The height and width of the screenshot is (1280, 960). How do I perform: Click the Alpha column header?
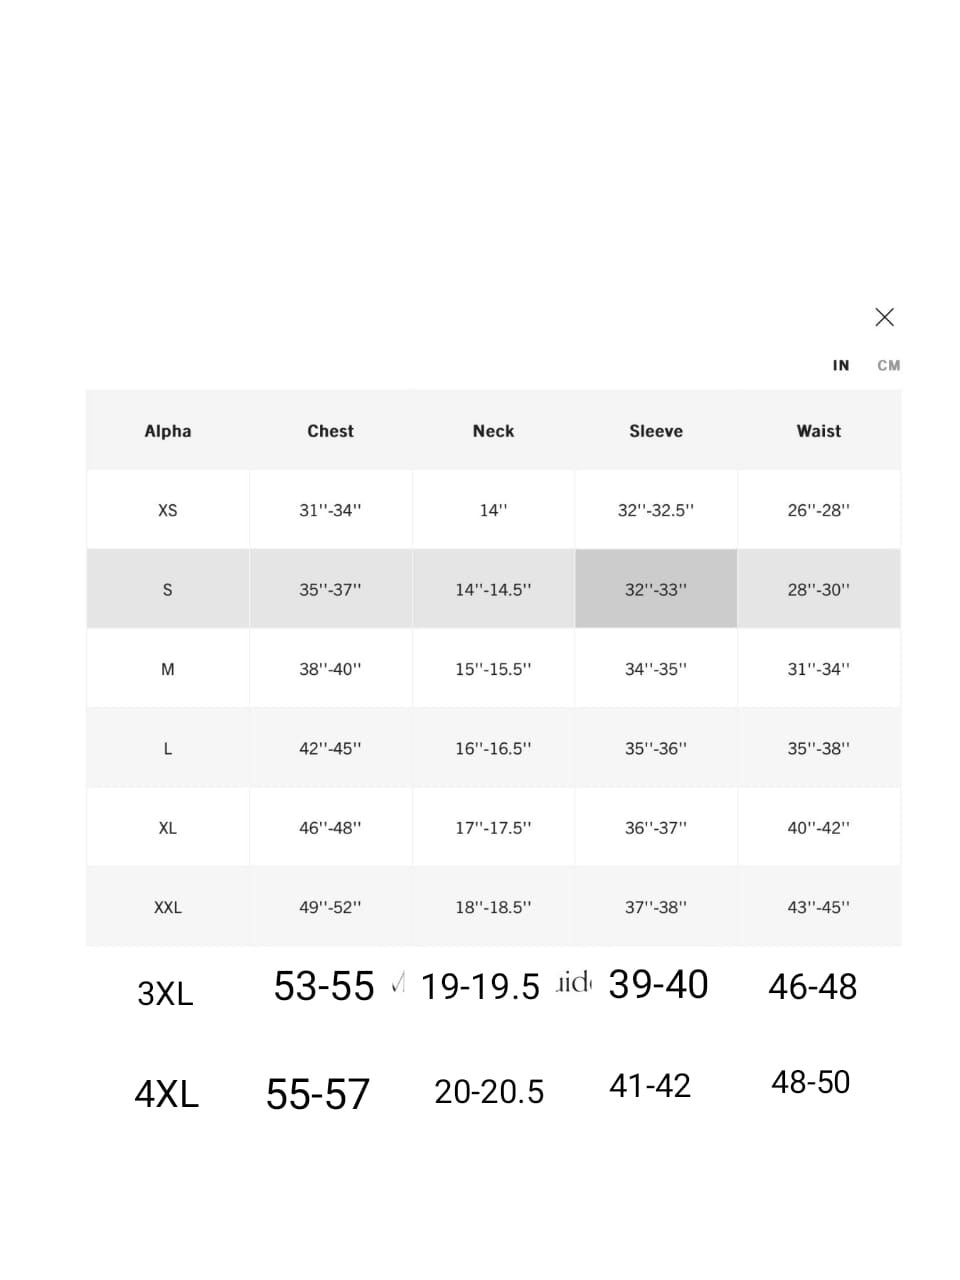[168, 431]
